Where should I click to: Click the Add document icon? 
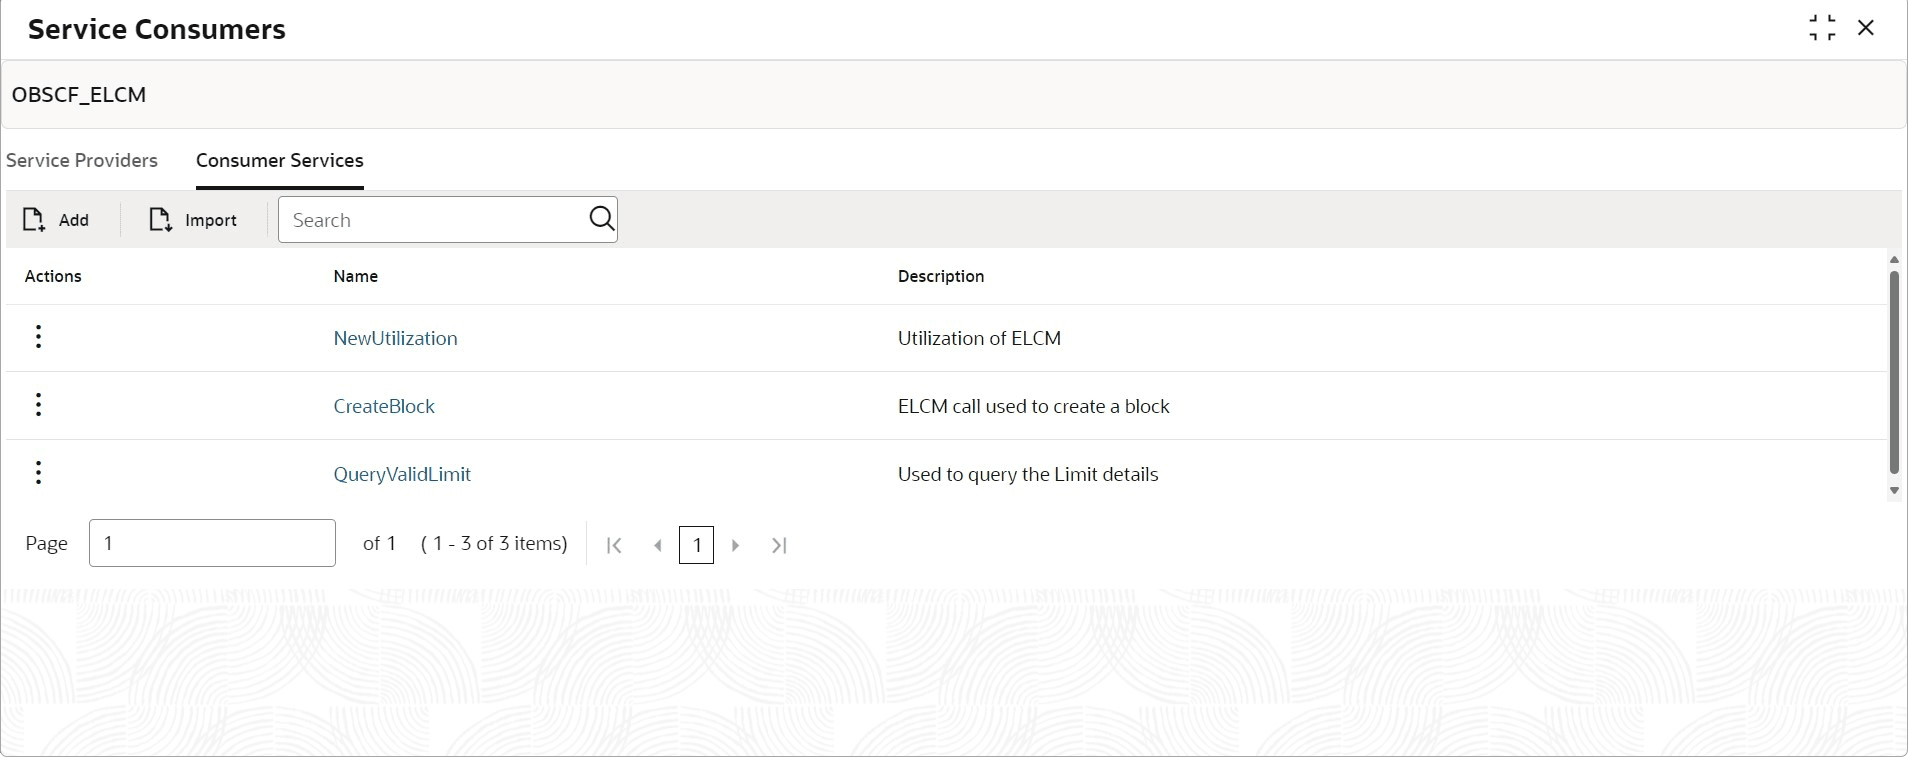tap(34, 220)
